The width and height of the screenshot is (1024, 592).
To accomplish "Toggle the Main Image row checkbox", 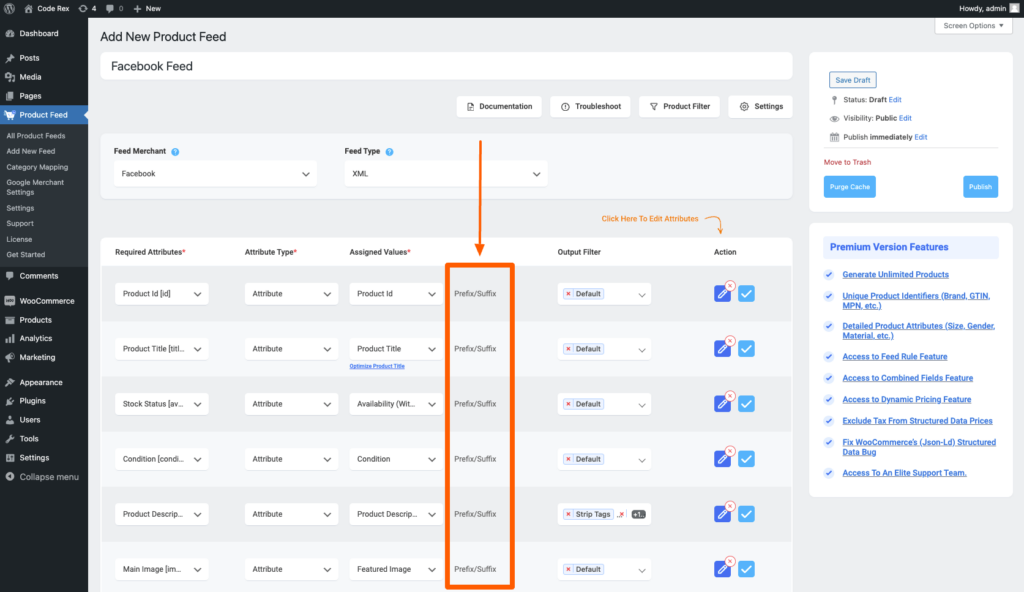I will (x=746, y=569).
